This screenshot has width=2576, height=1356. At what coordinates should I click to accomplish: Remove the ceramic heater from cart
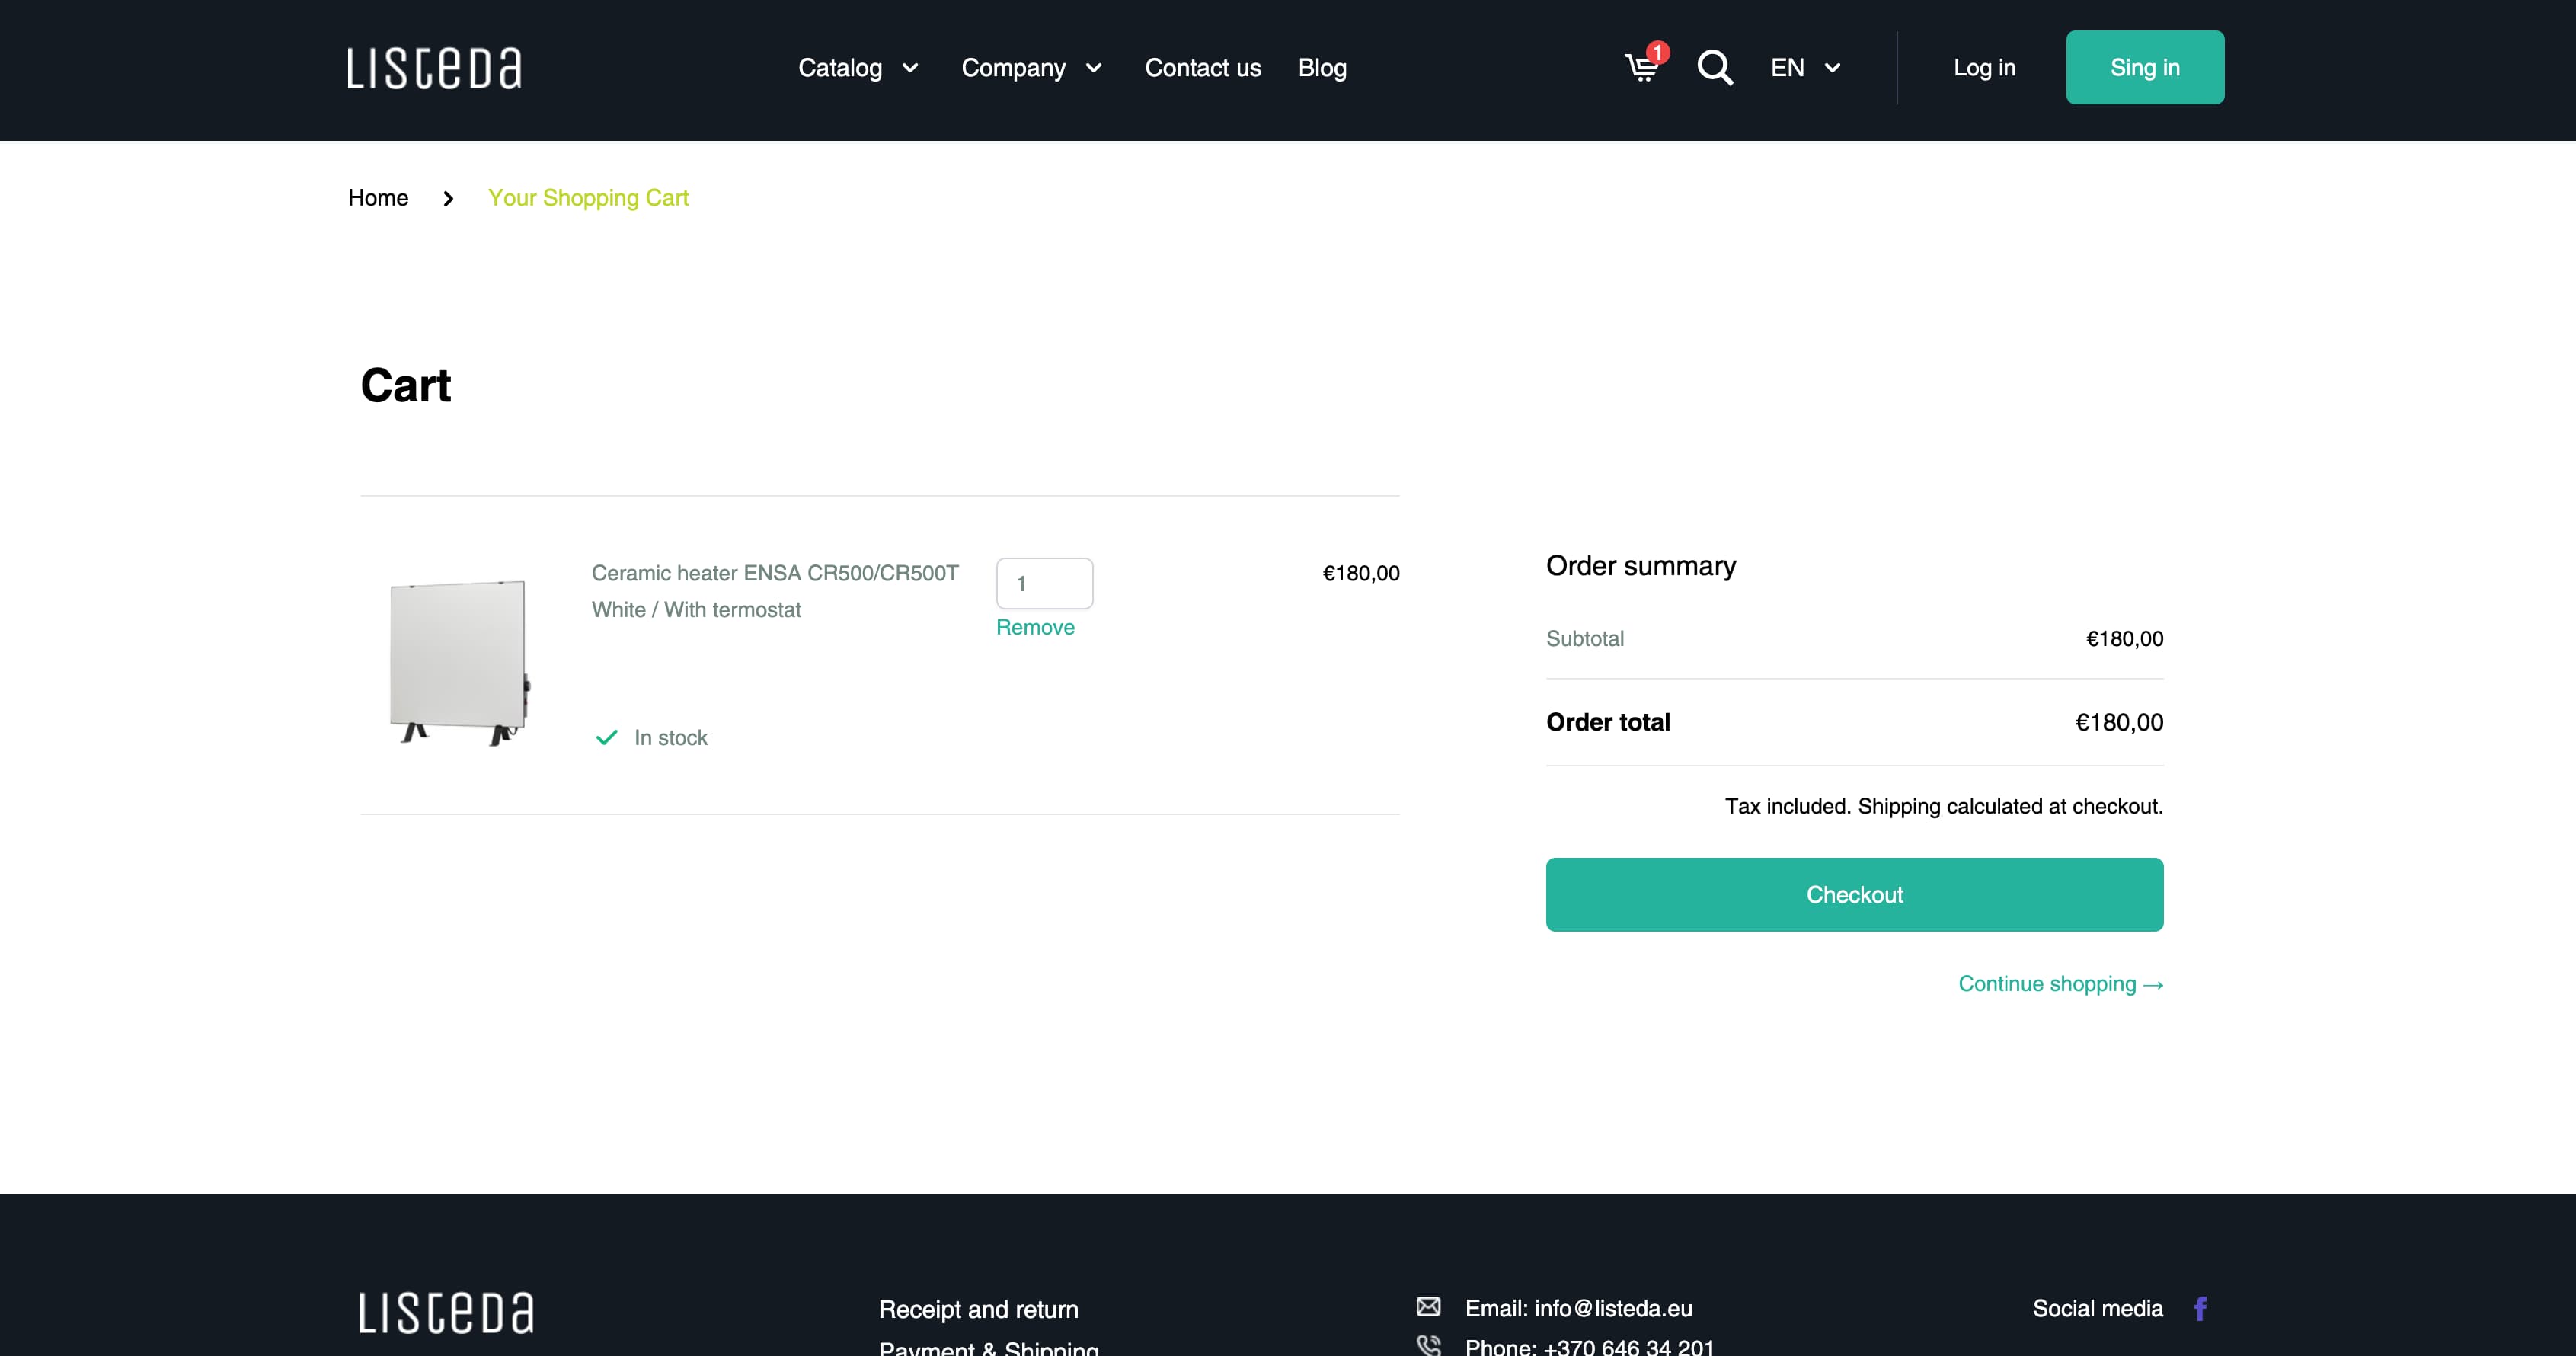[1035, 627]
